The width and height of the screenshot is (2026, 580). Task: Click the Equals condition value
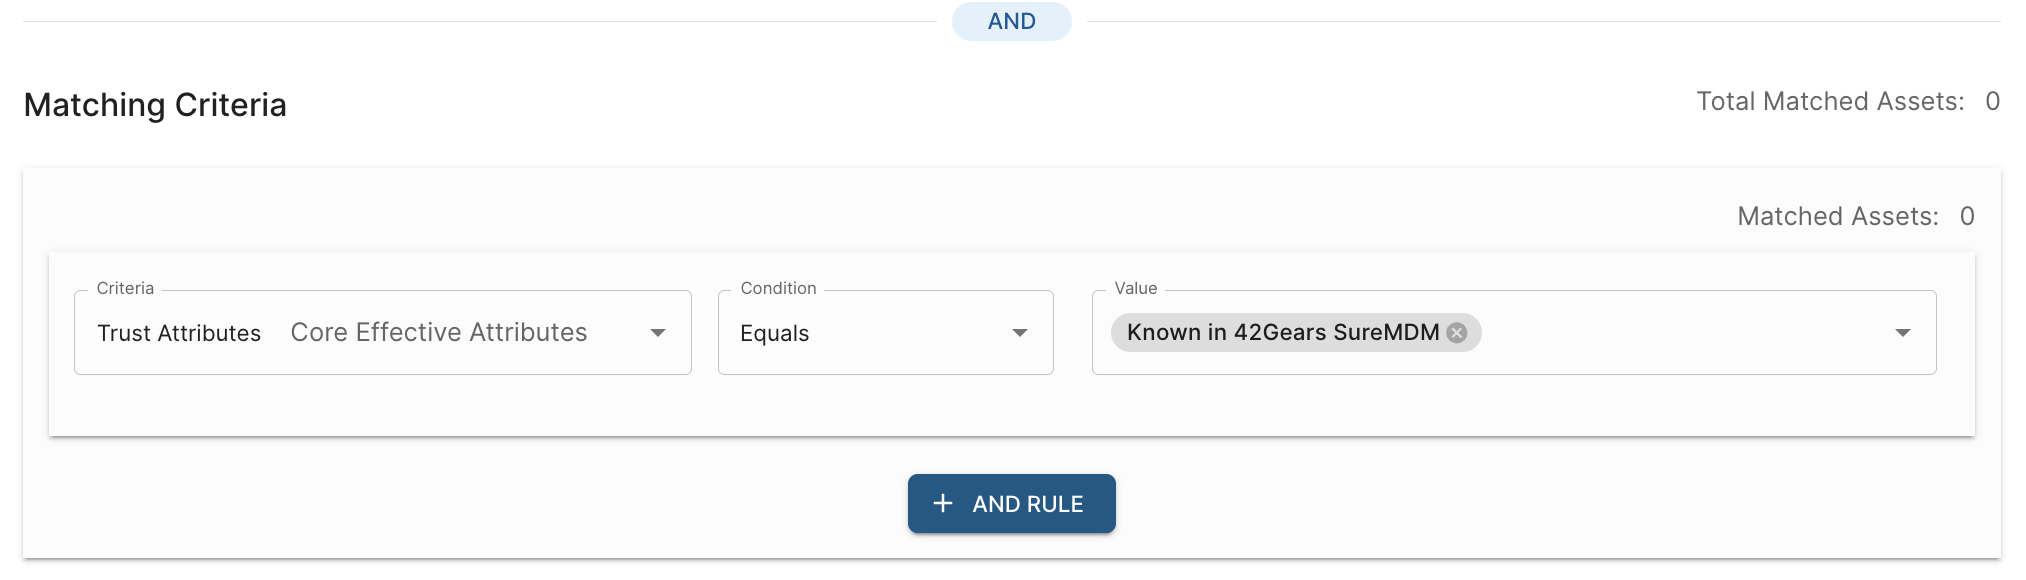[x=774, y=334]
